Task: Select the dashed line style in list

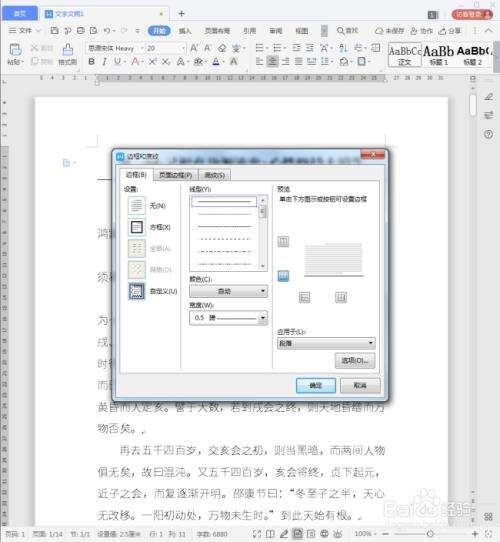Action: [224, 239]
